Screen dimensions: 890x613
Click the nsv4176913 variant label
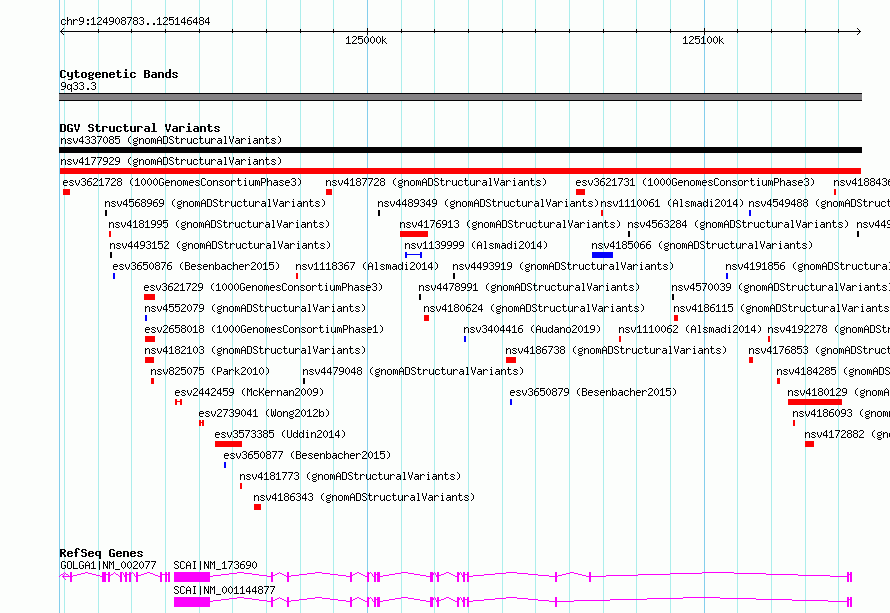510,224
